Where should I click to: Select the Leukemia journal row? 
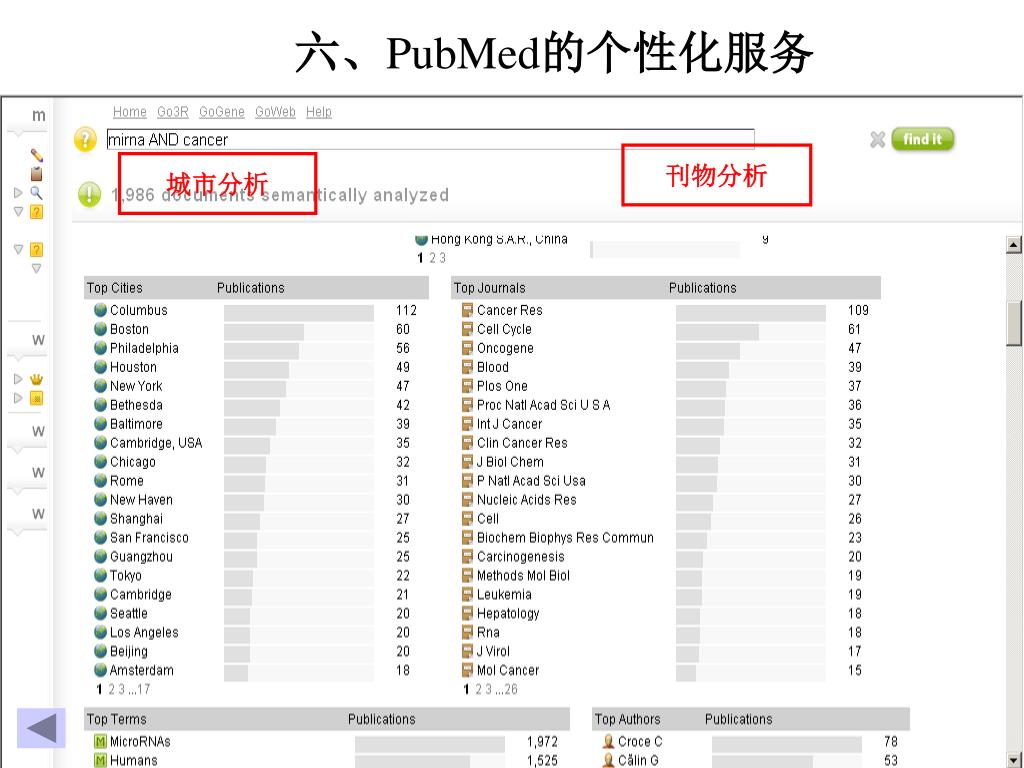tap(666, 594)
